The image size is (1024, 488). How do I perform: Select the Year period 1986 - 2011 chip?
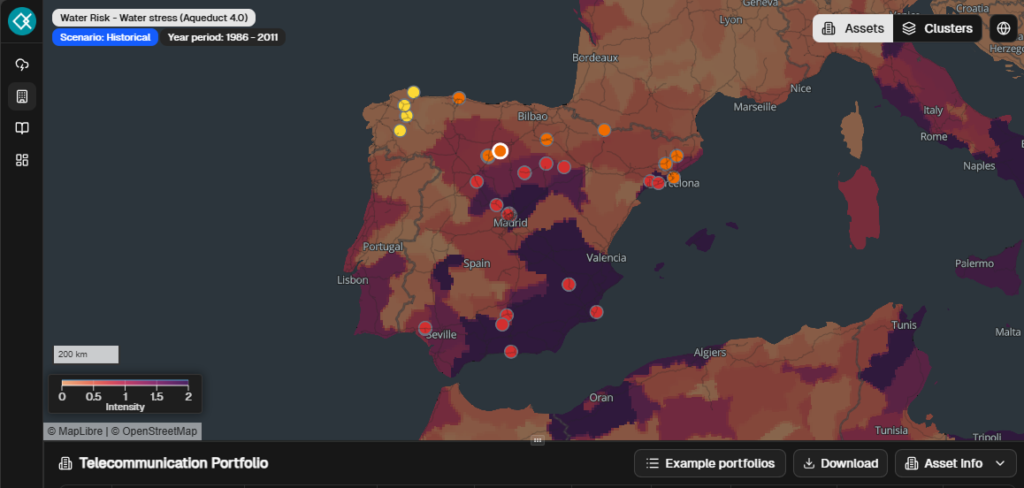coord(223,37)
